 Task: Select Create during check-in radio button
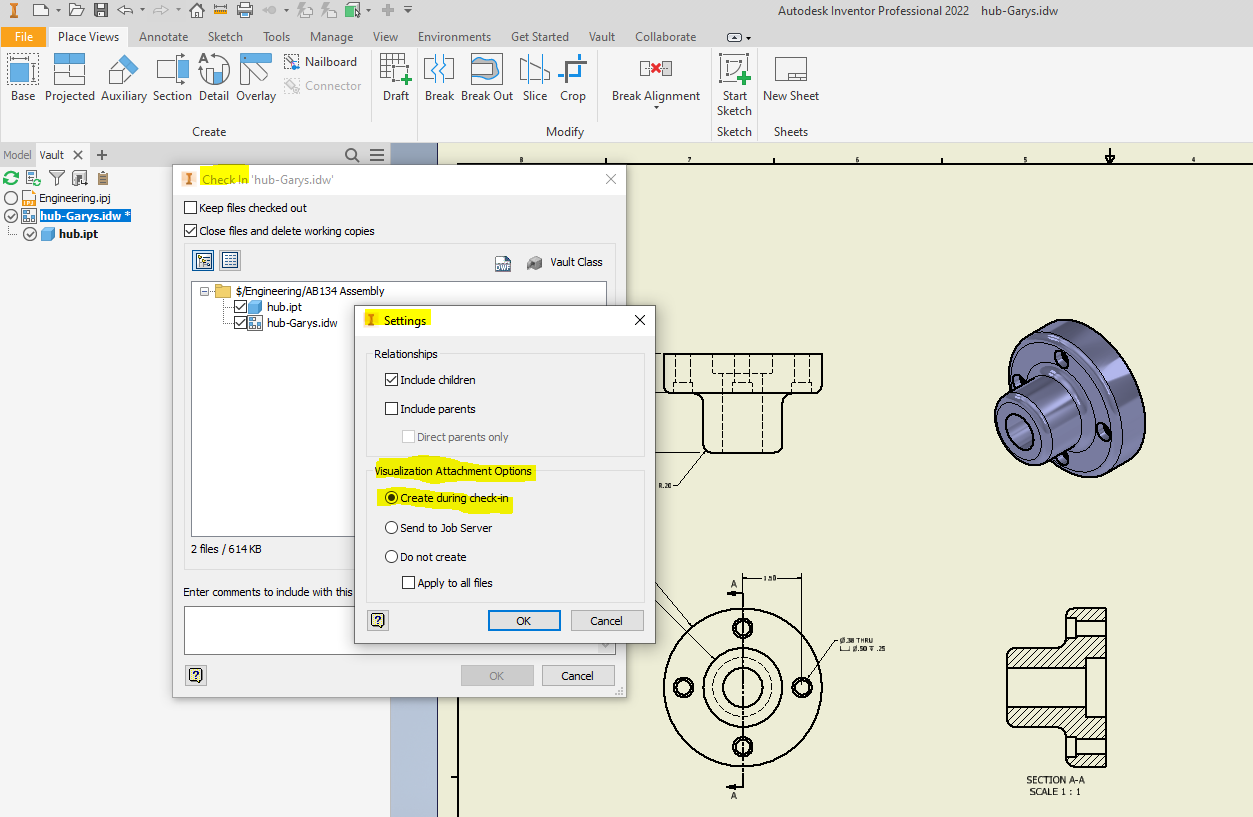click(391, 498)
